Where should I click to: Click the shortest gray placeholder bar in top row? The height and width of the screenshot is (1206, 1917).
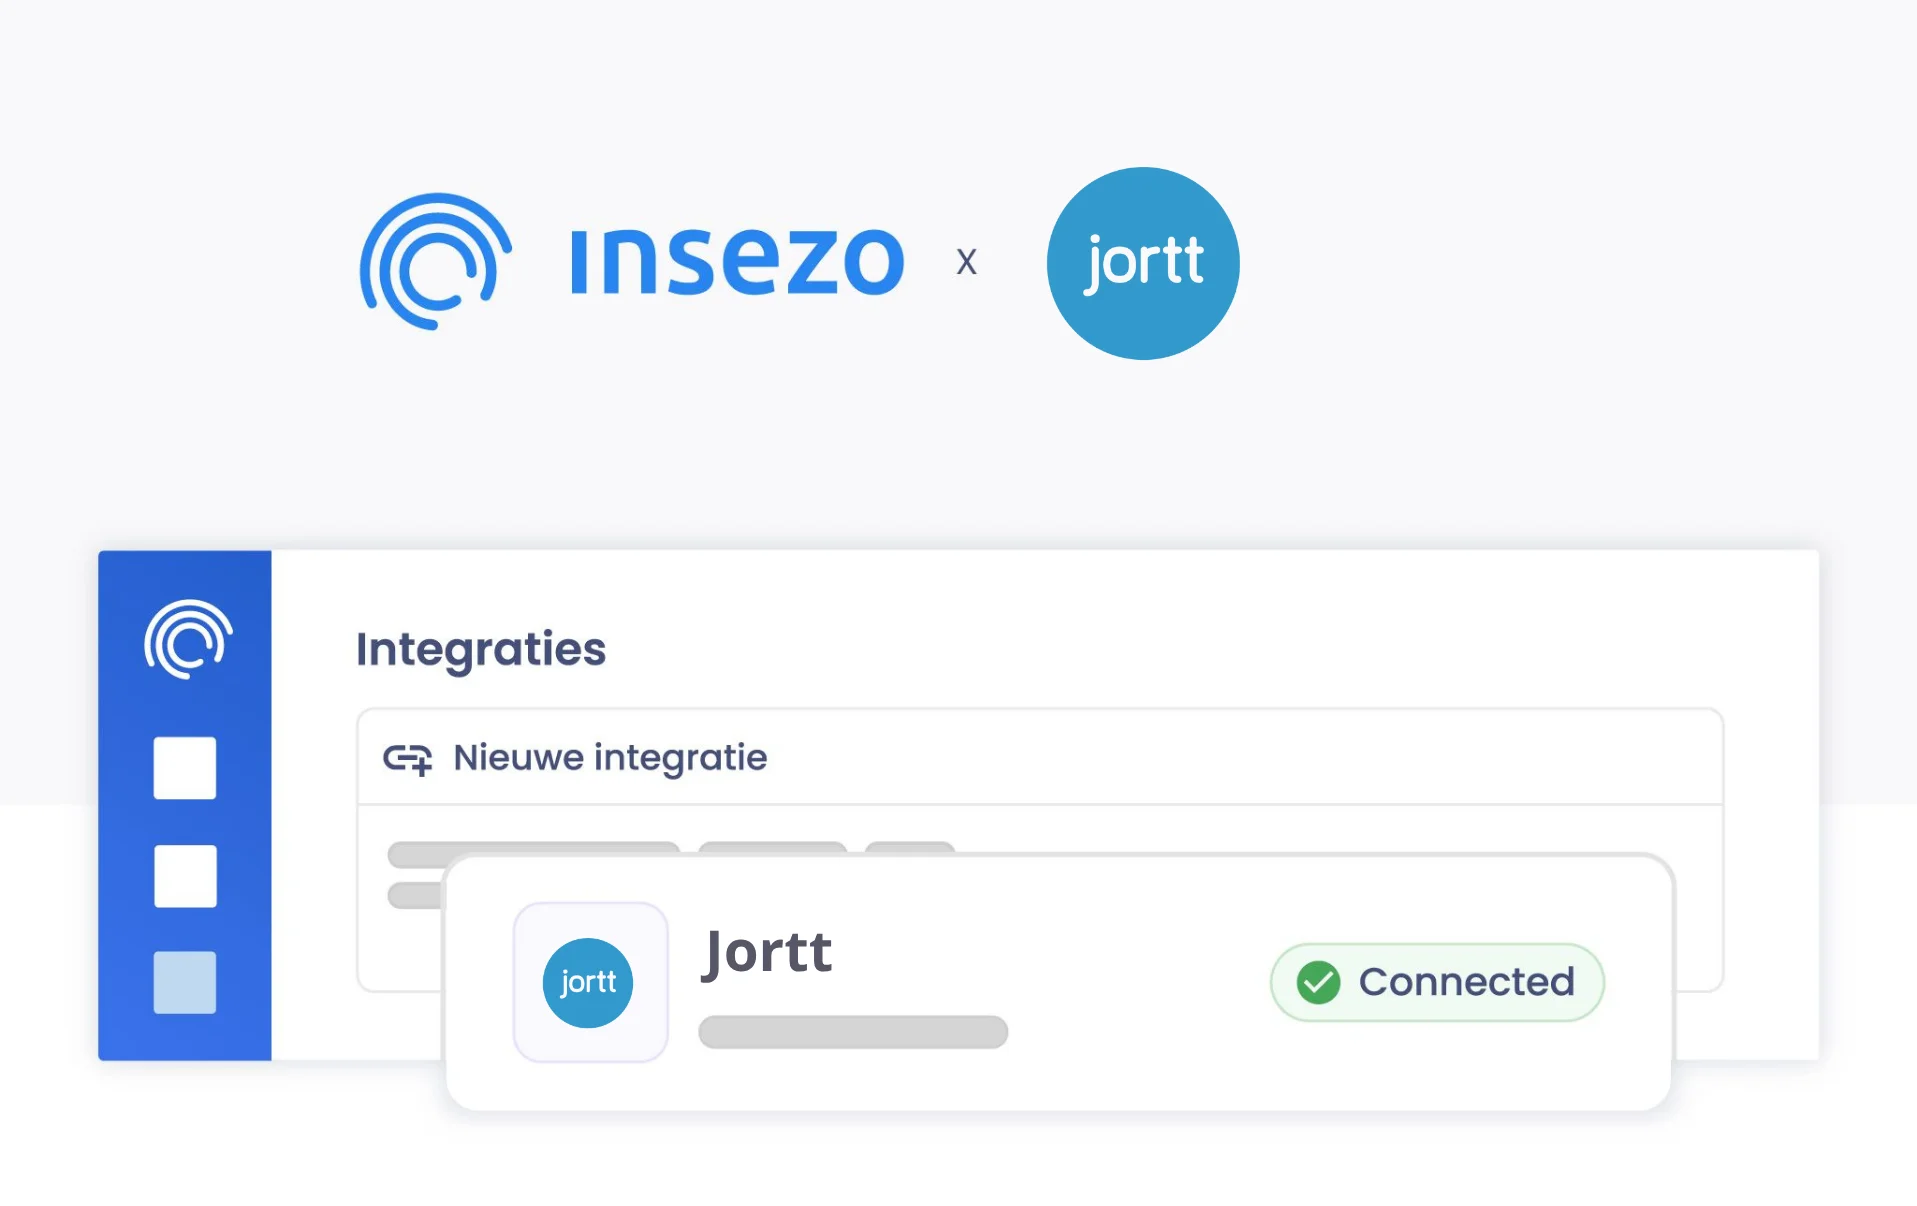[x=909, y=848]
